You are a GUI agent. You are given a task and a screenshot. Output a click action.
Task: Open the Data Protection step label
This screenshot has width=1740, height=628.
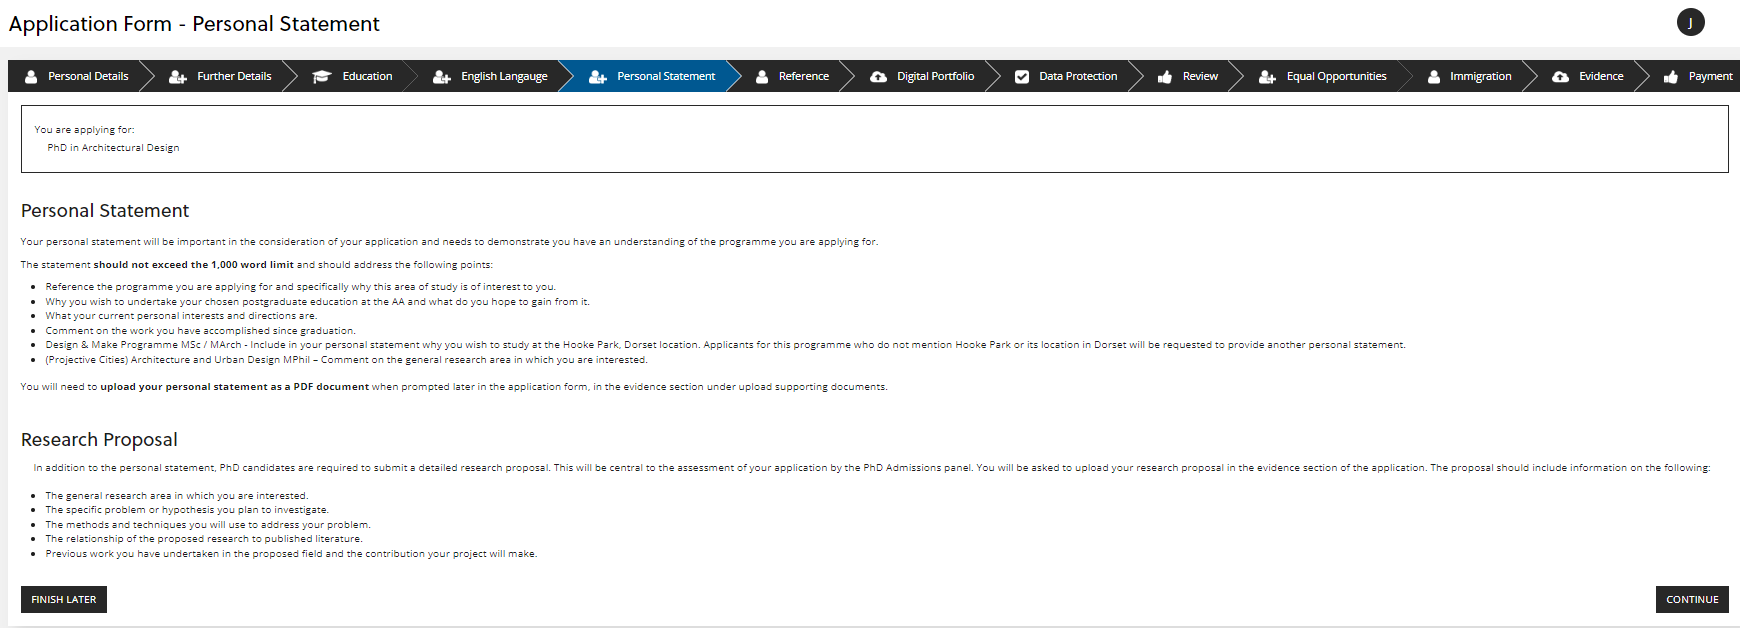pyautogui.click(x=1078, y=77)
